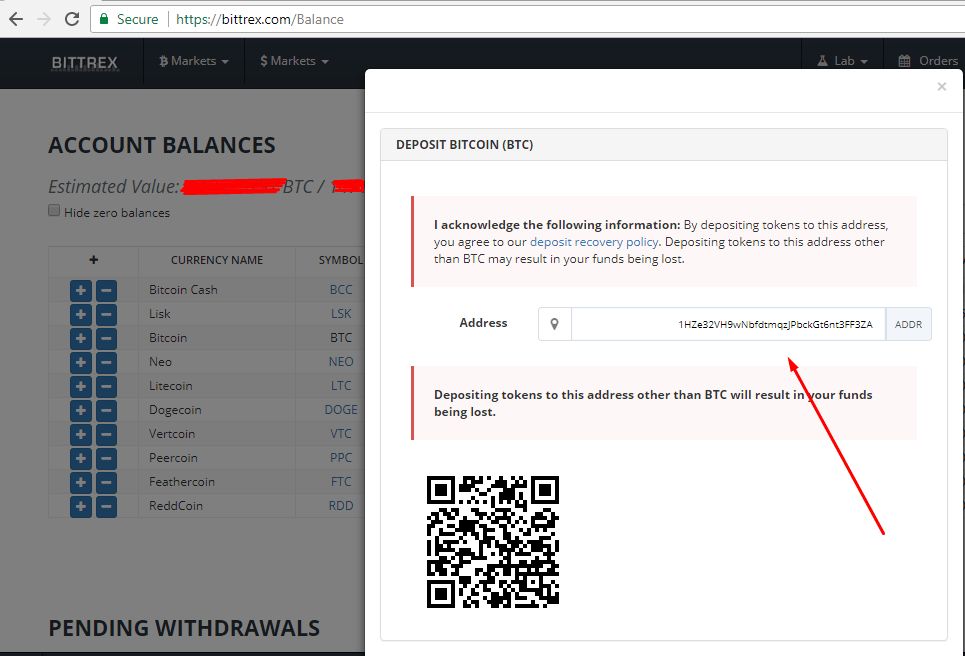Image resolution: width=965 pixels, height=656 pixels.
Task: Open the LSK symbol link
Action: pyautogui.click(x=341, y=314)
